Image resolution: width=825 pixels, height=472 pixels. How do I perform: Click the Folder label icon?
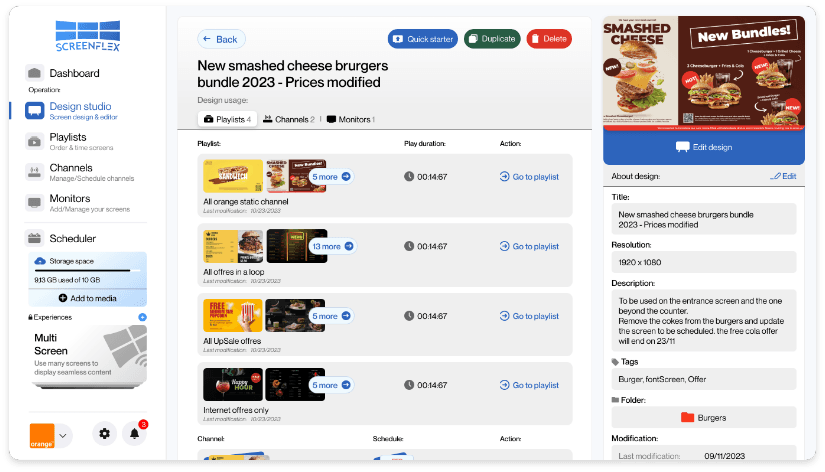tap(615, 400)
